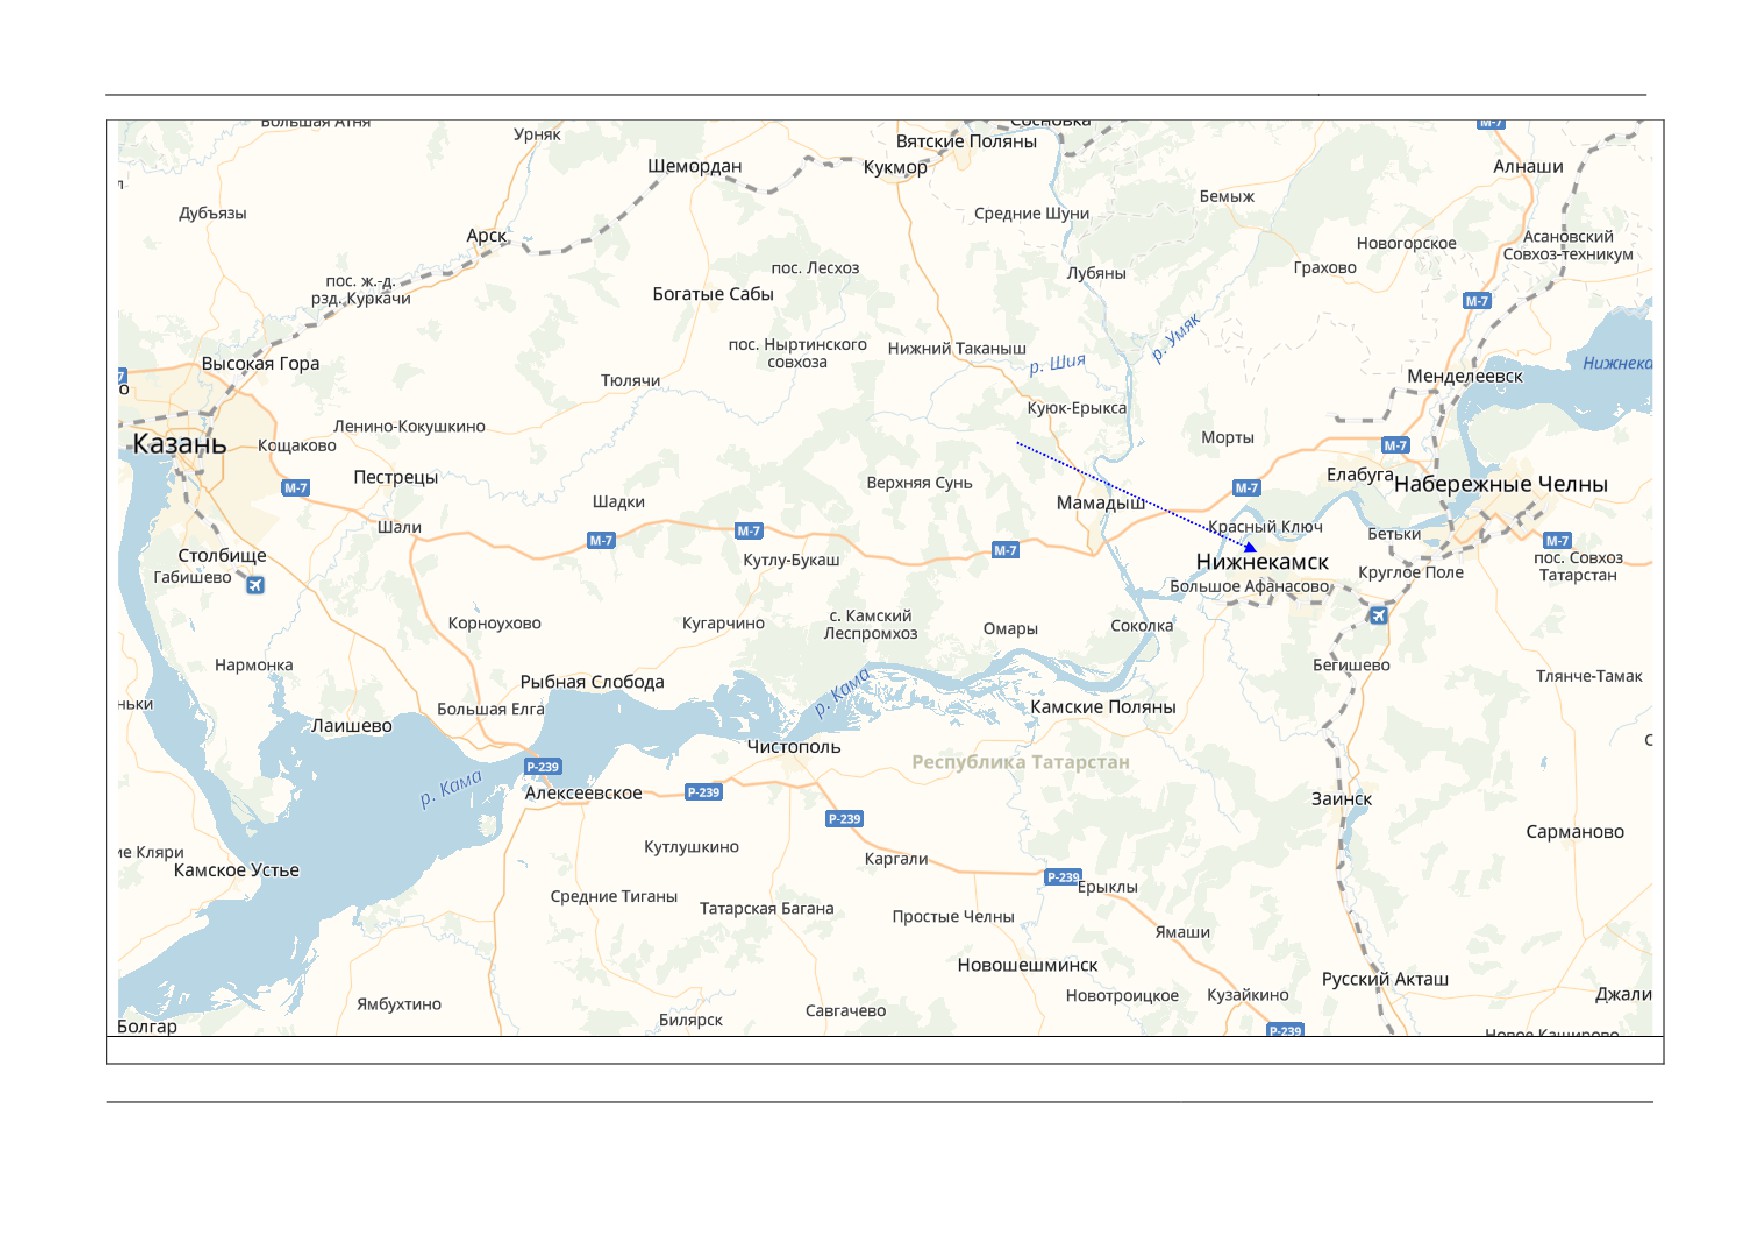Select the Мамадыш town label
This screenshot has width=1752, height=1239.
(1101, 502)
